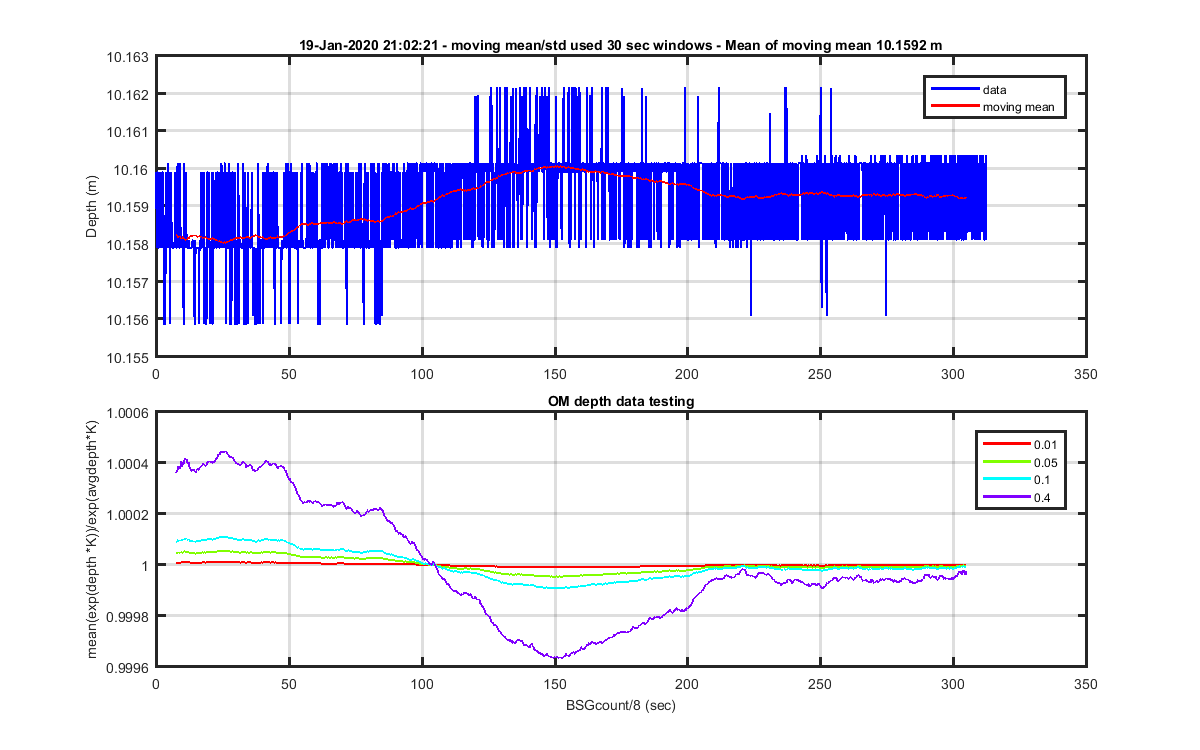
Task: Click the 0.9998 y-axis tick label
Action: 128,617
